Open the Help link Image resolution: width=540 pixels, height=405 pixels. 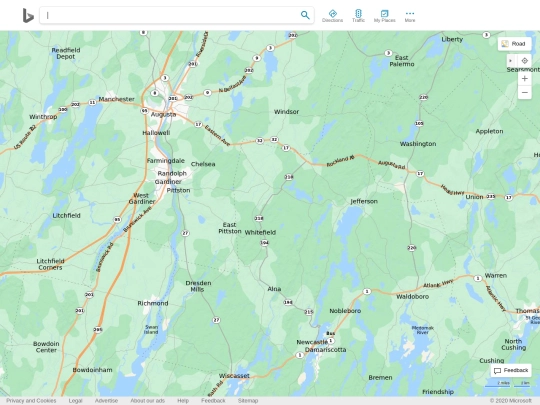pyautogui.click(x=183, y=401)
